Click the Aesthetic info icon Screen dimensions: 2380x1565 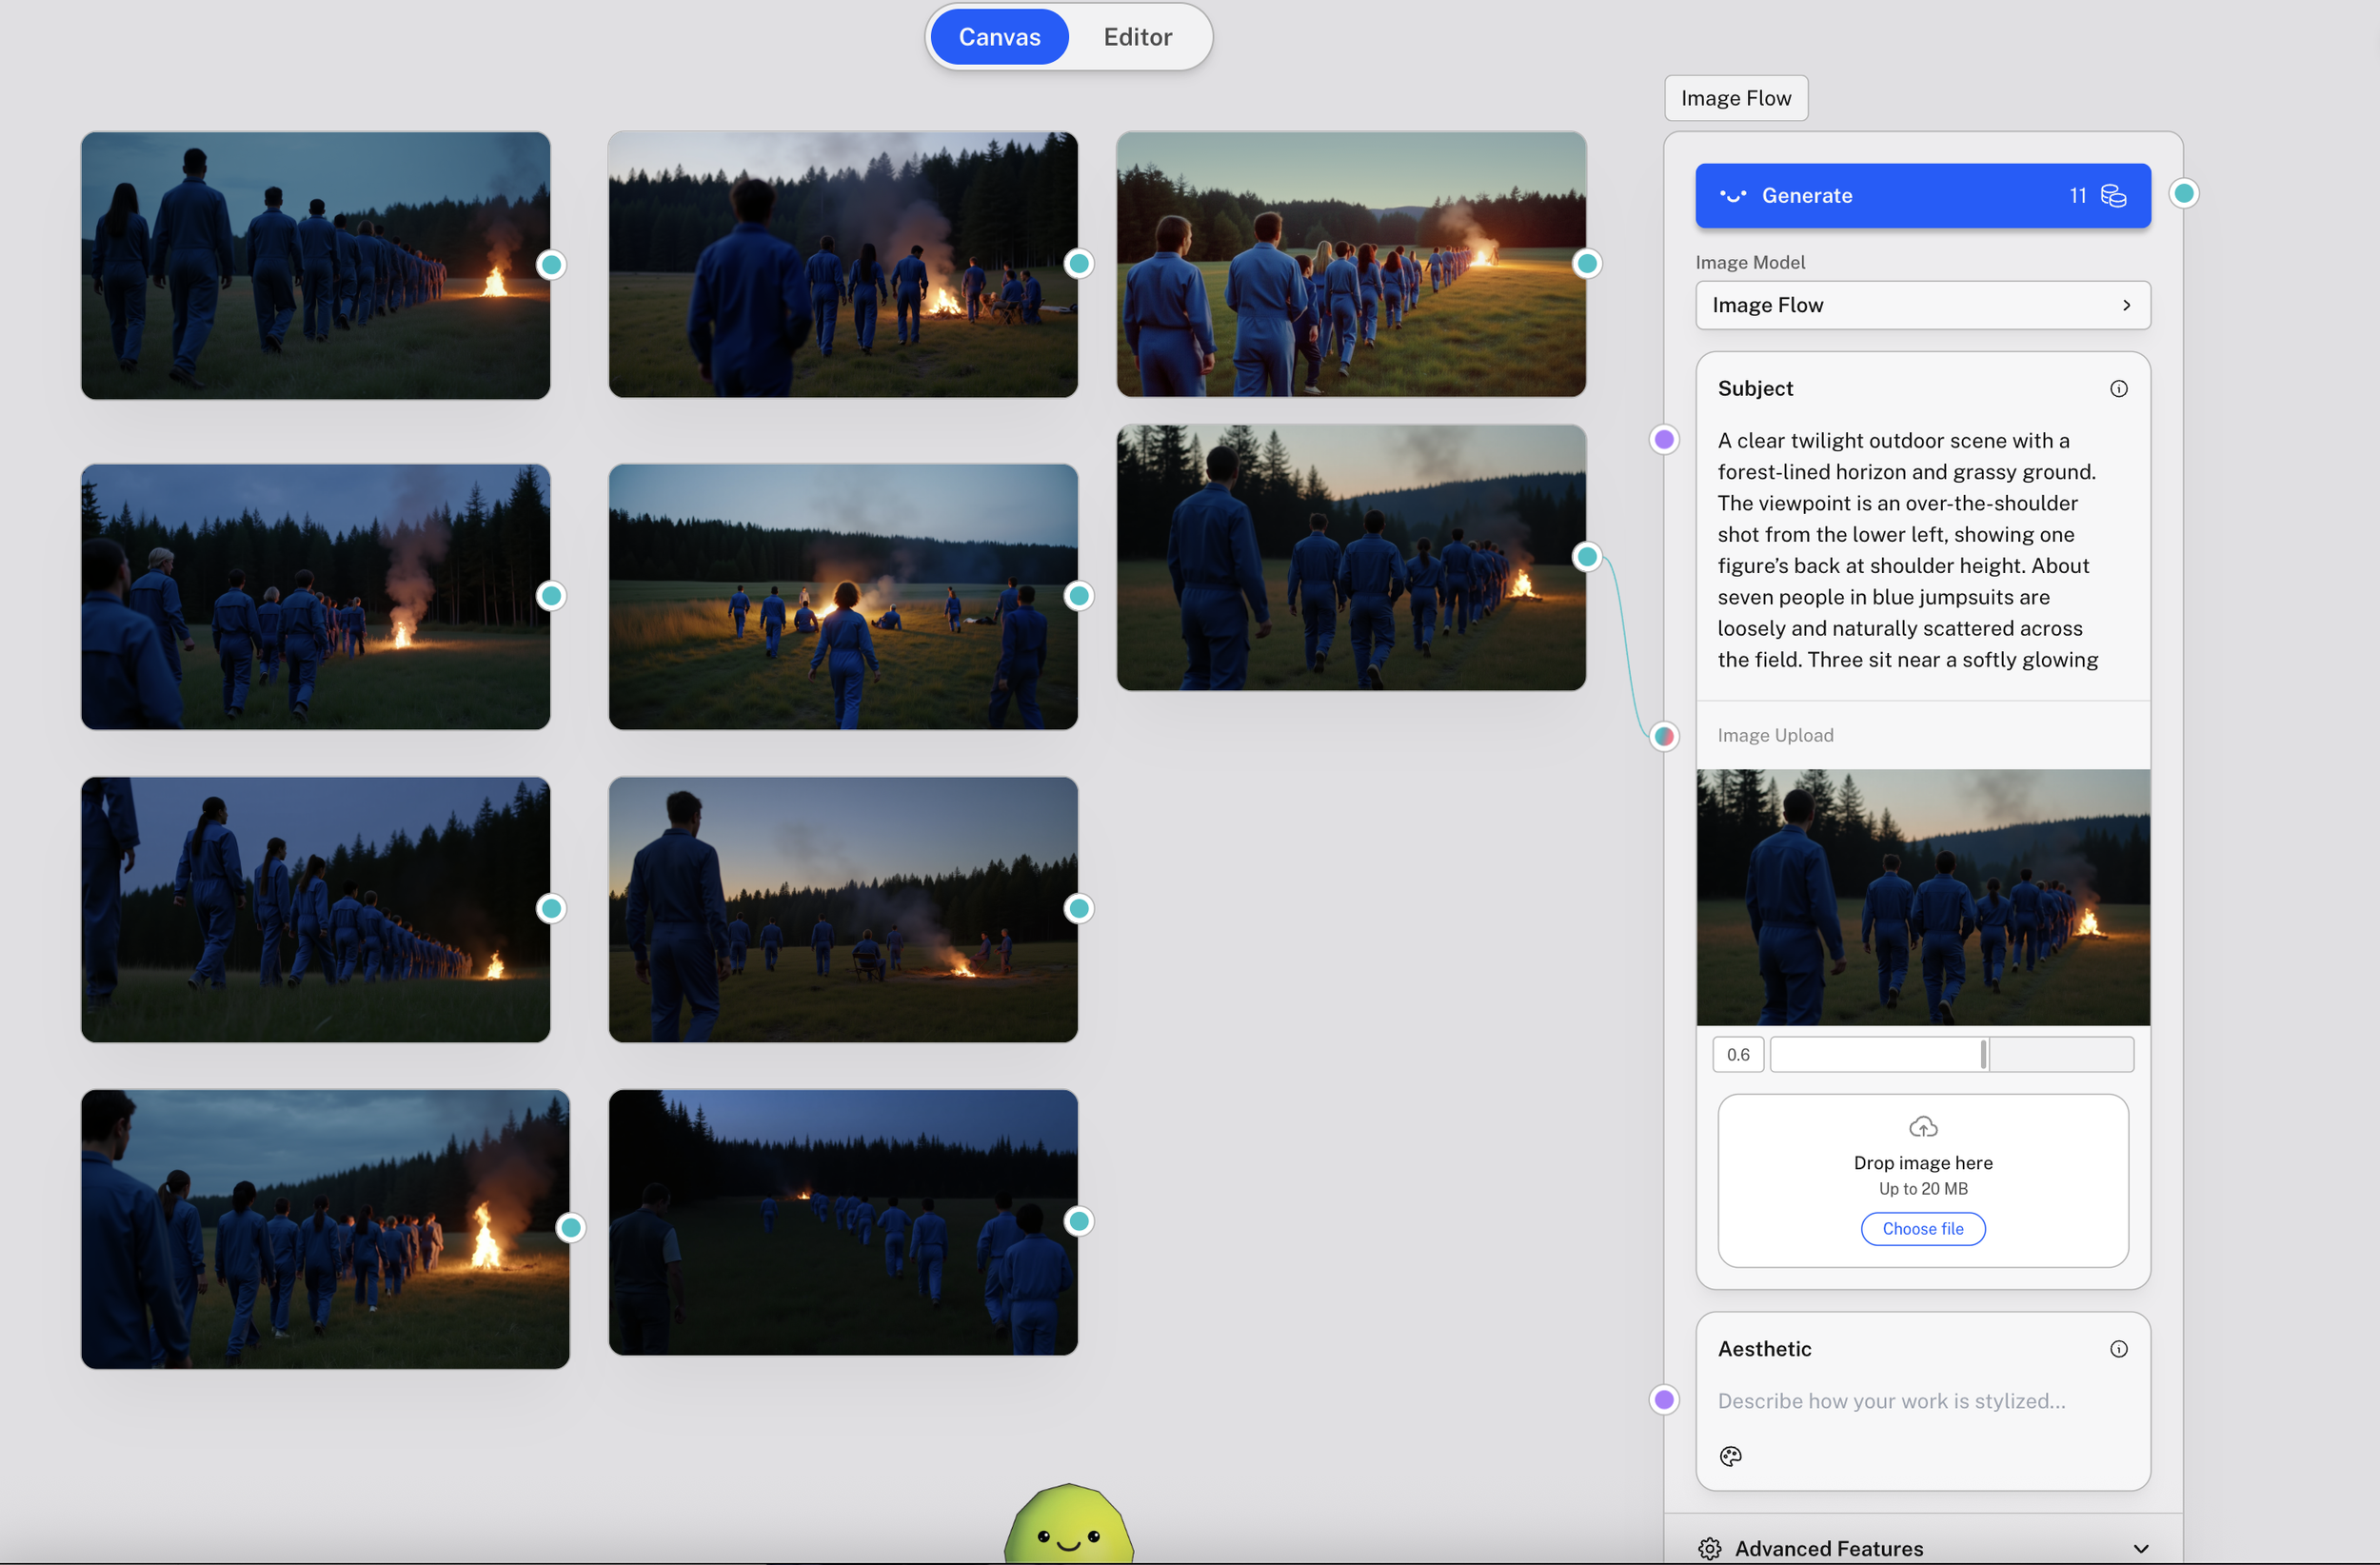coord(2118,1349)
